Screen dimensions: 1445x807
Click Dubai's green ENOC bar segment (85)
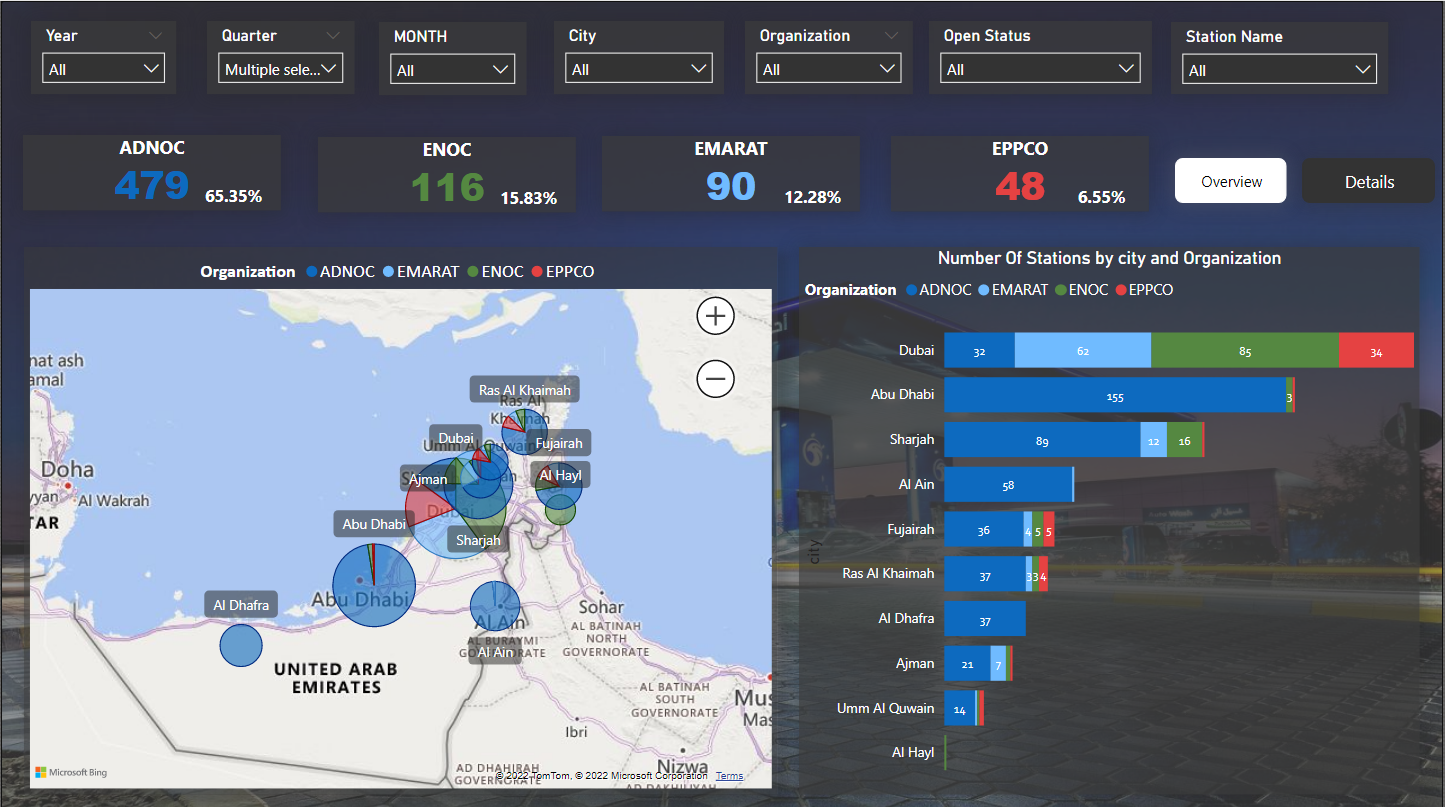(x=1244, y=351)
